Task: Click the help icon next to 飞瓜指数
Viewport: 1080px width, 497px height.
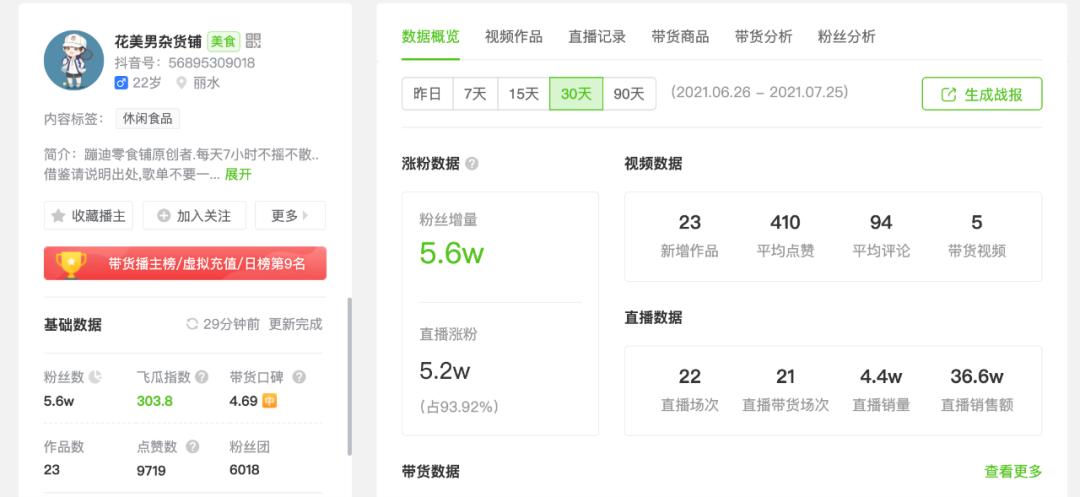Action: 202,377
